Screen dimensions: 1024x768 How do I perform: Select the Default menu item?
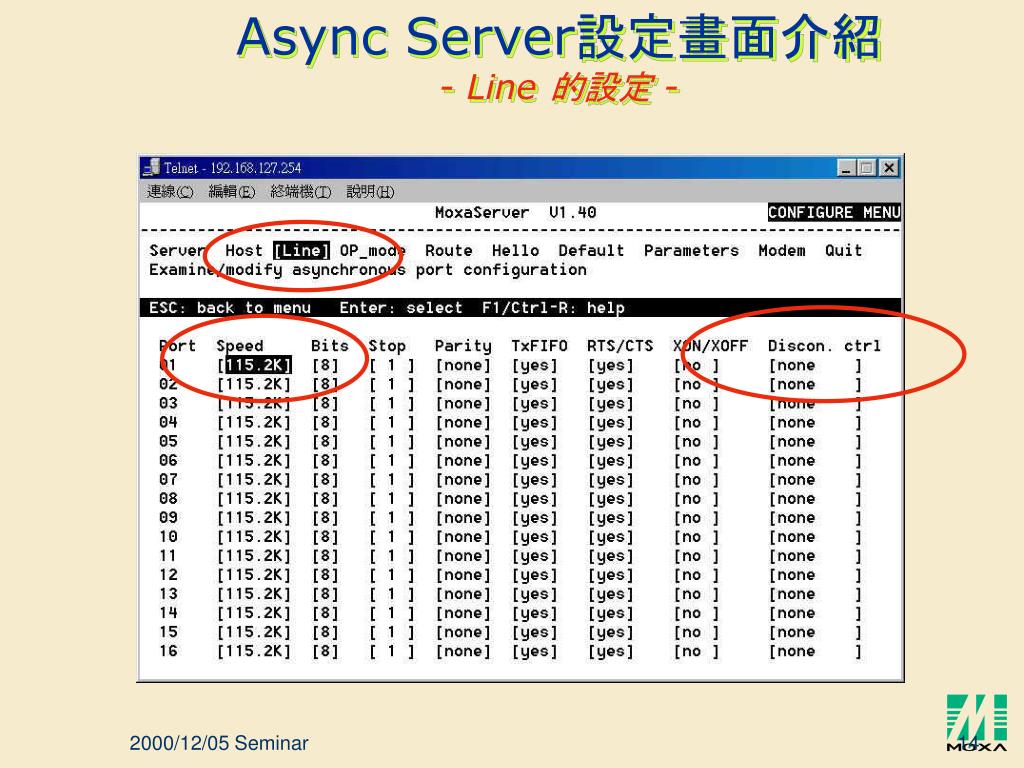pos(591,251)
